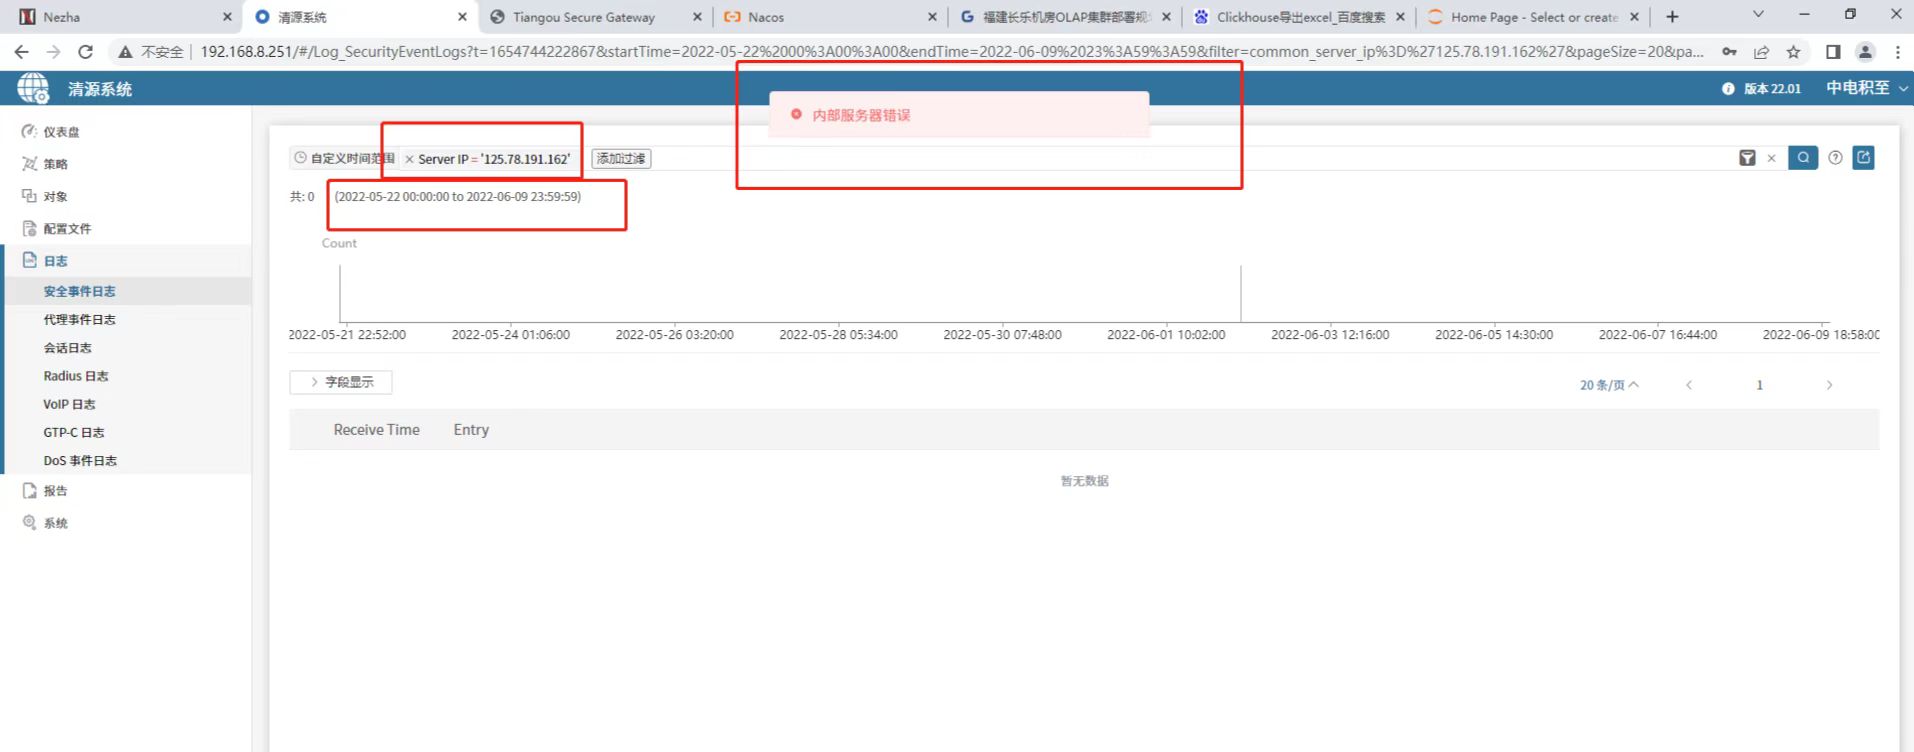This screenshot has height=752, width=1914.
Task: Click the 添加过滤 add filter button
Action: [621, 159]
